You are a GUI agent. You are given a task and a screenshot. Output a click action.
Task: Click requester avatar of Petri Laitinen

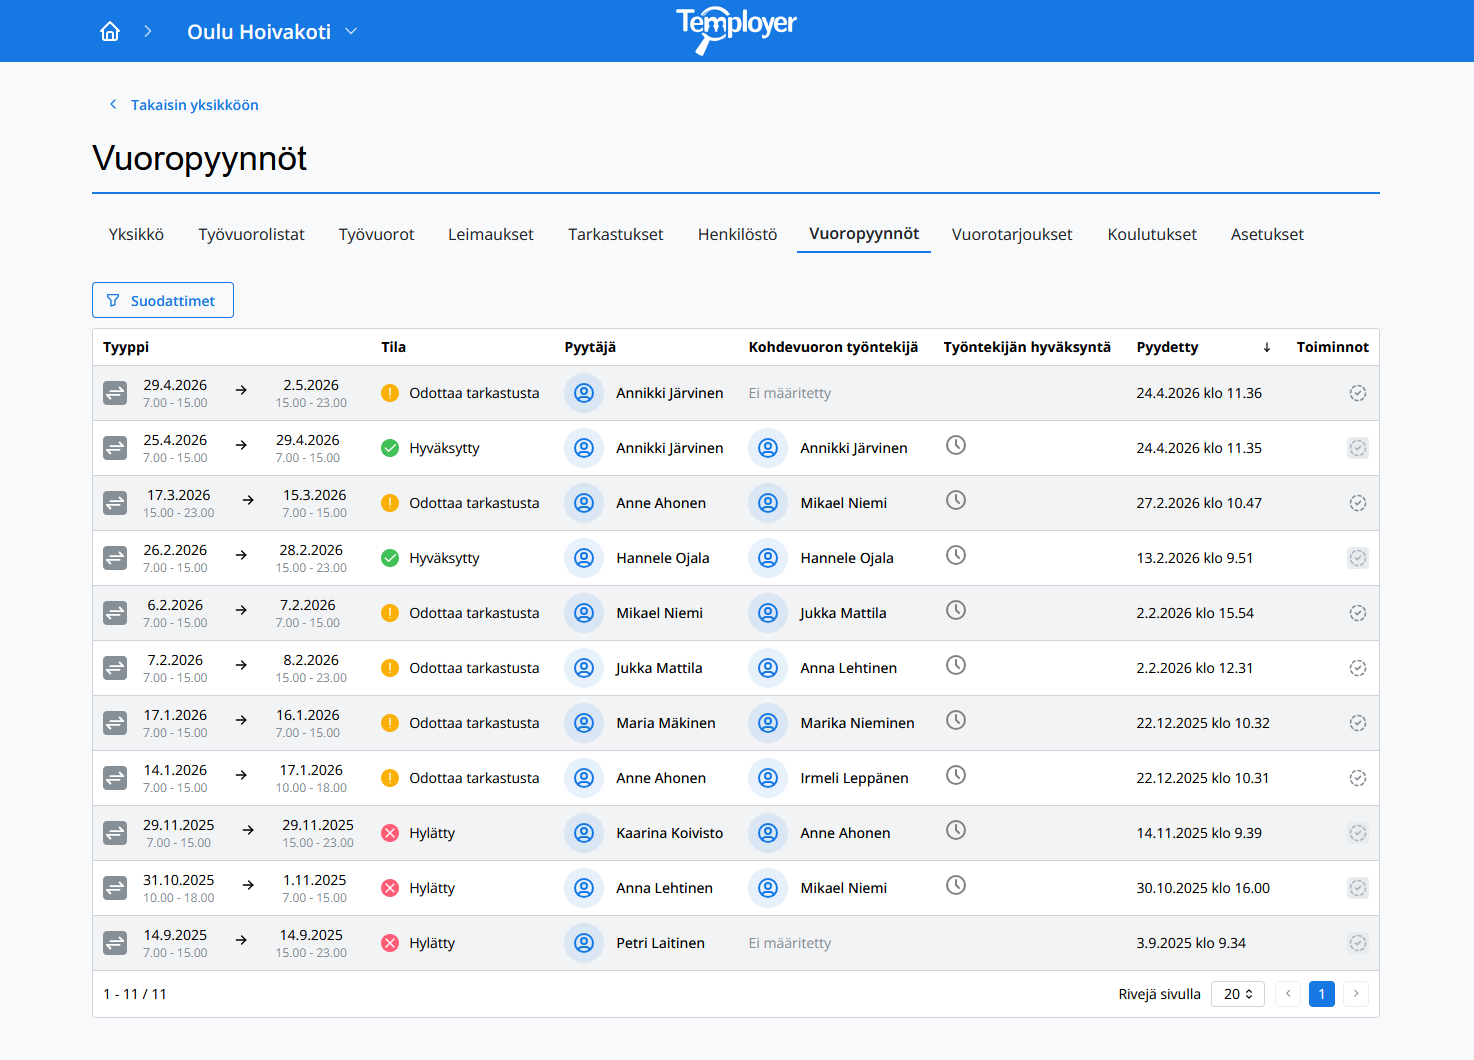pyautogui.click(x=584, y=943)
